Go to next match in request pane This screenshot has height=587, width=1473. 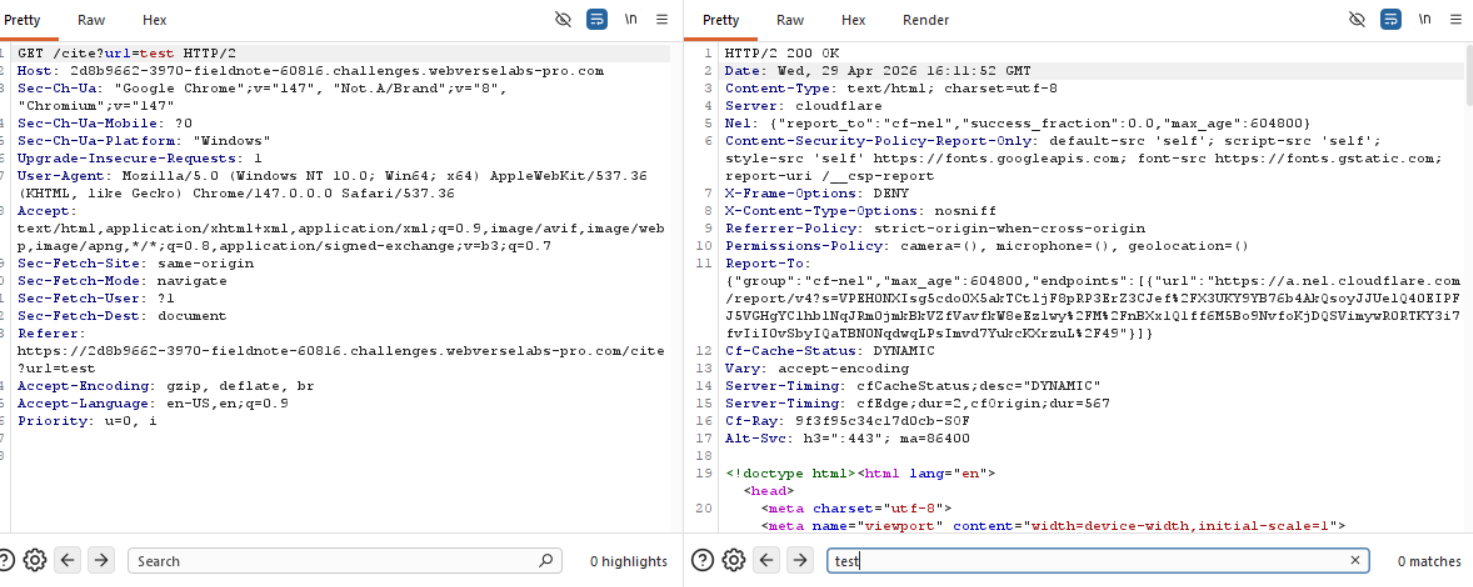[x=101, y=560]
